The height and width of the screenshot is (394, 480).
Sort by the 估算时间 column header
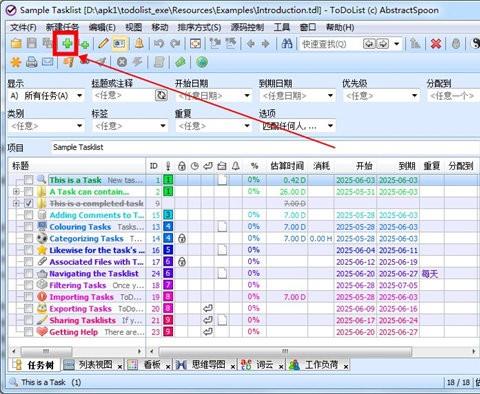pyautogui.click(x=287, y=166)
